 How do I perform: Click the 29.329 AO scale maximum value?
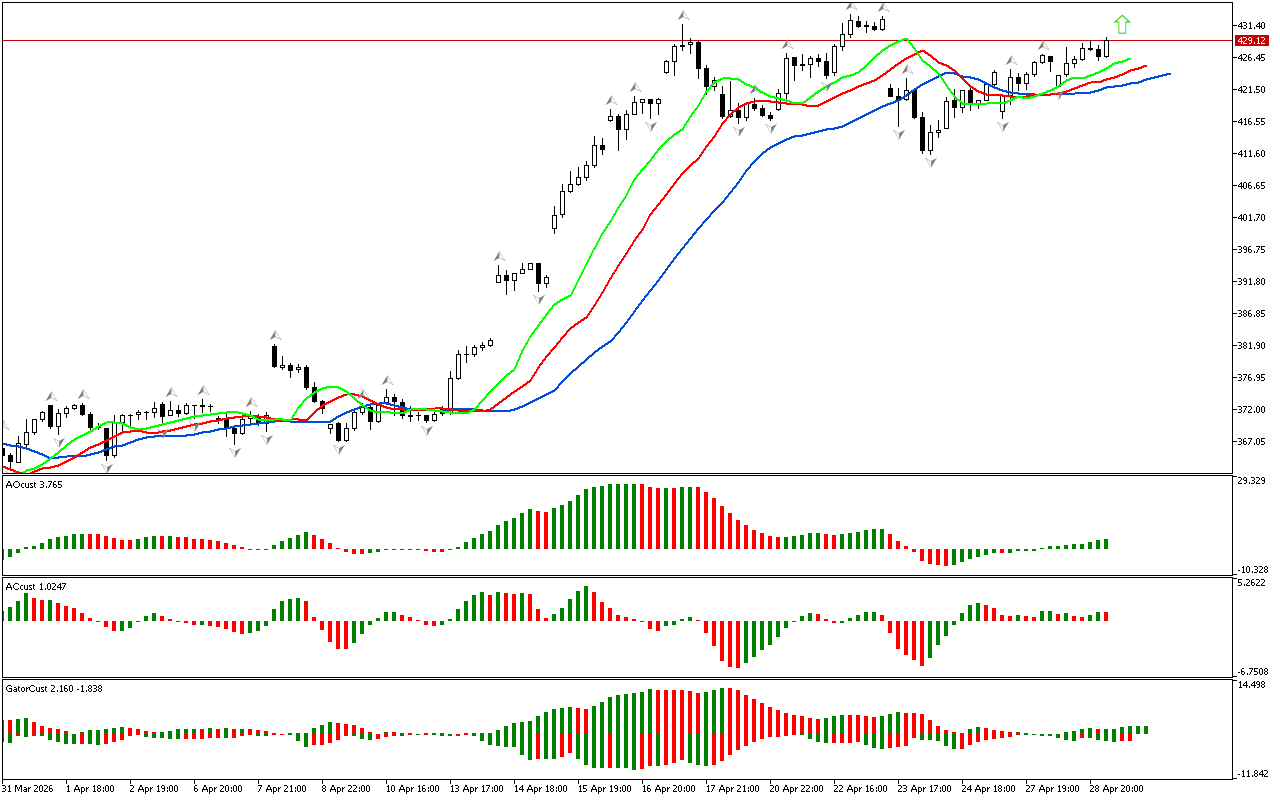coord(1252,482)
